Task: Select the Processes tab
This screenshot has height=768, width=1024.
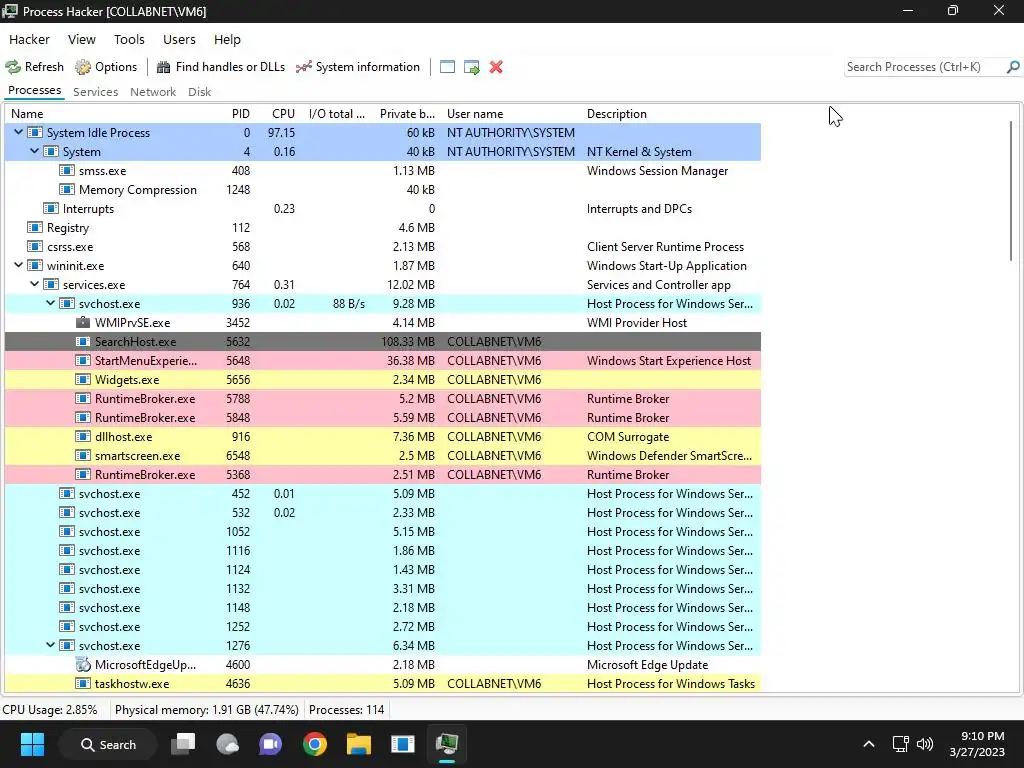Action: (x=35, y=91)
